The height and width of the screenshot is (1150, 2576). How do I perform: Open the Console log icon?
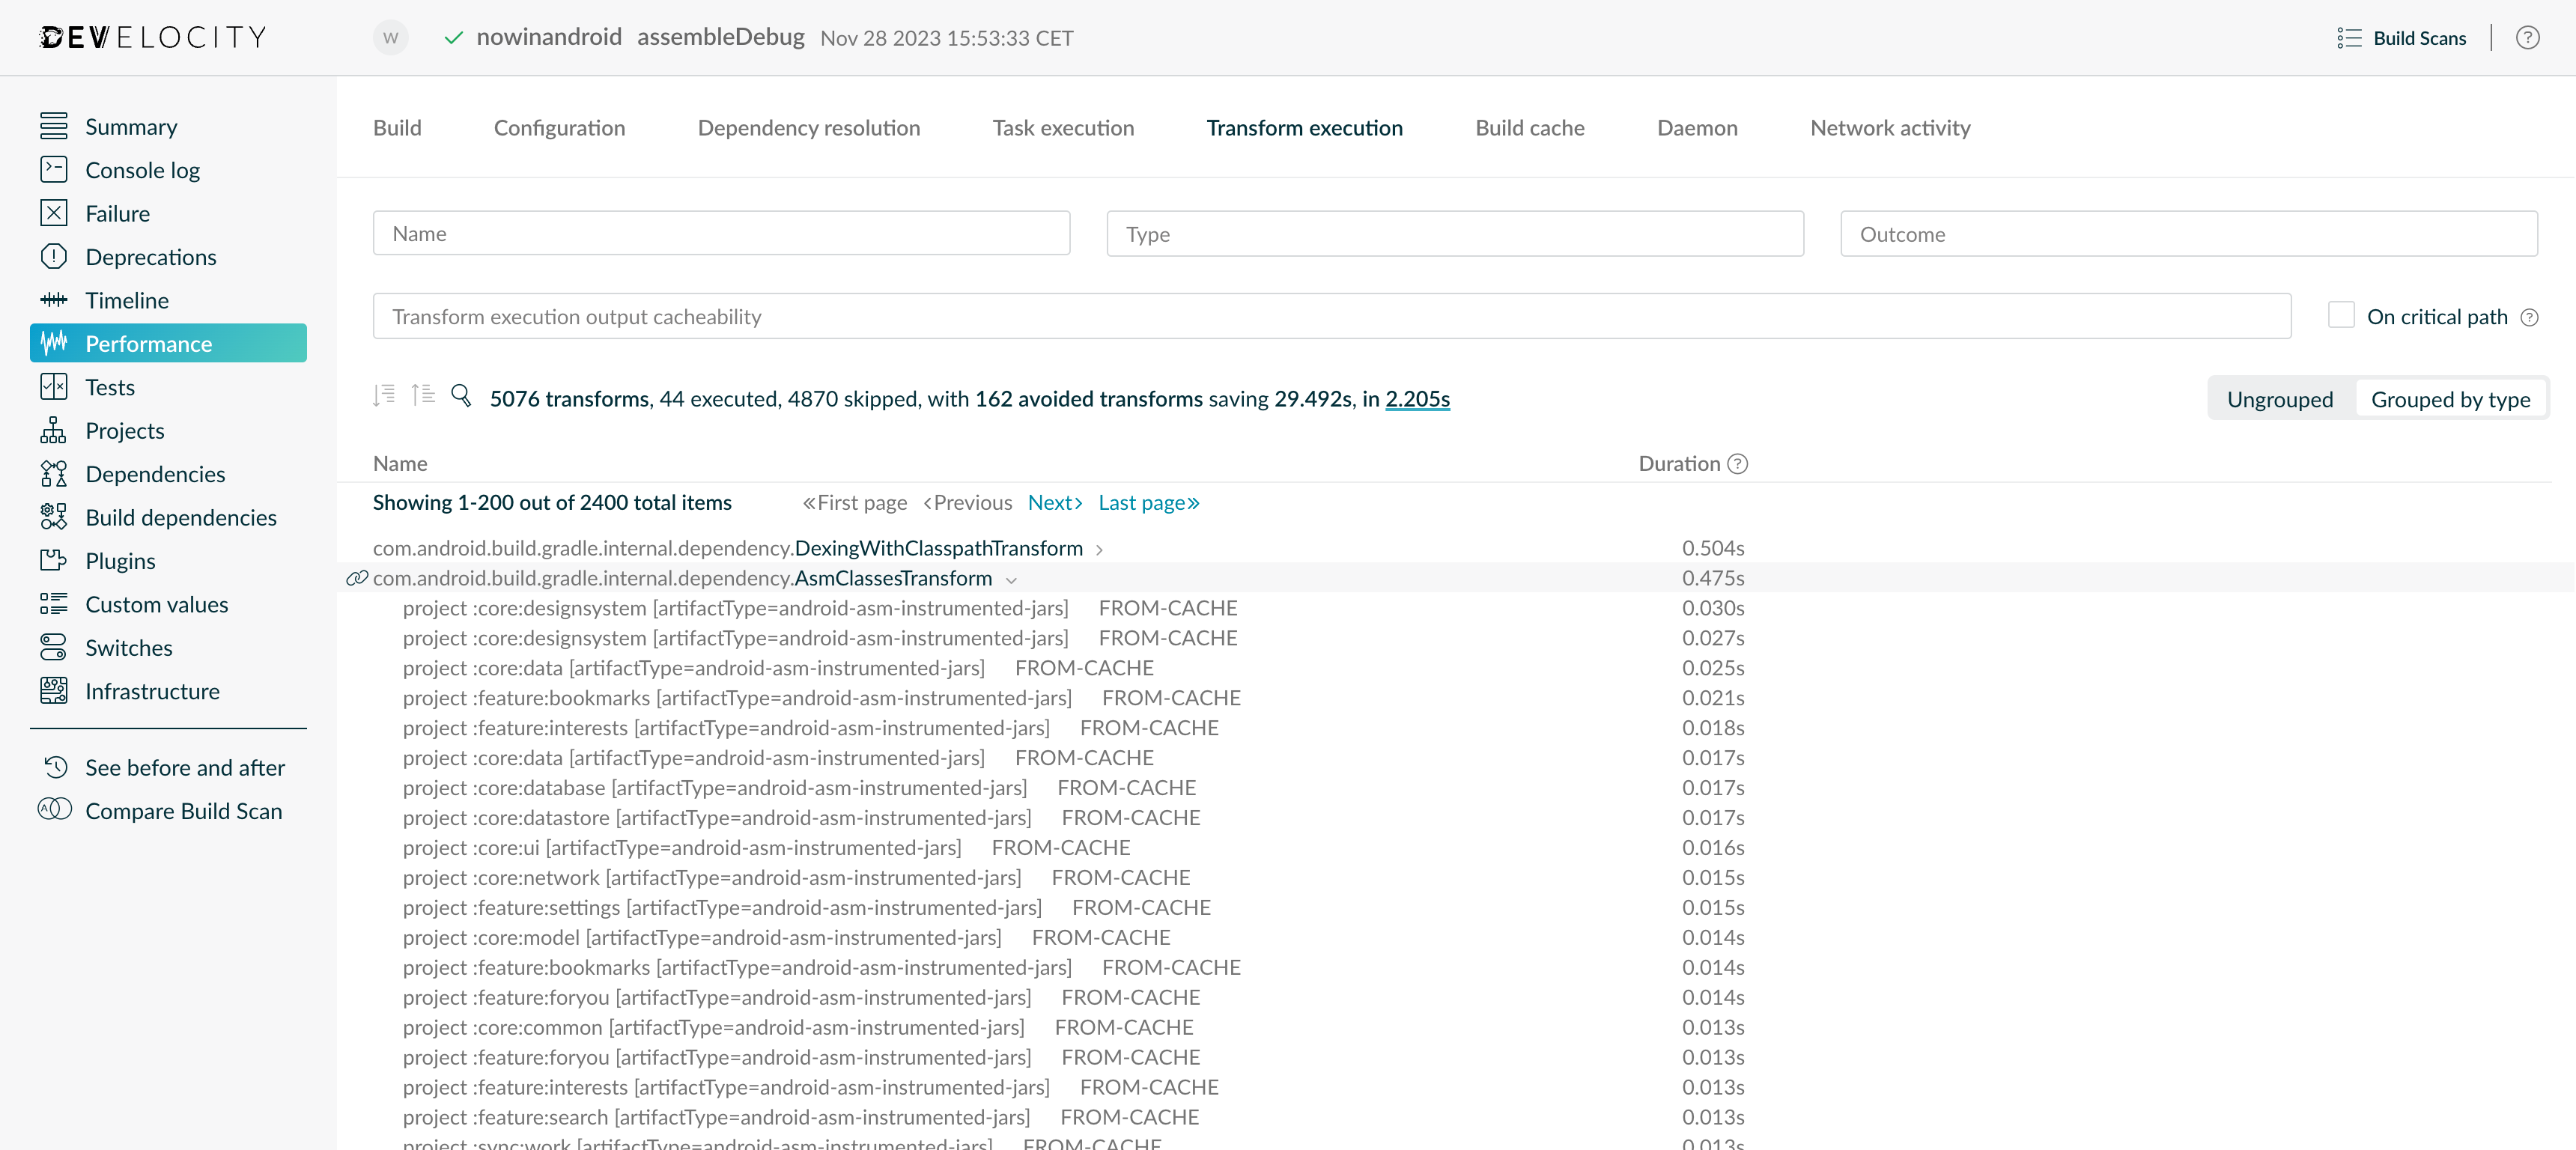[x=54, y=170]
